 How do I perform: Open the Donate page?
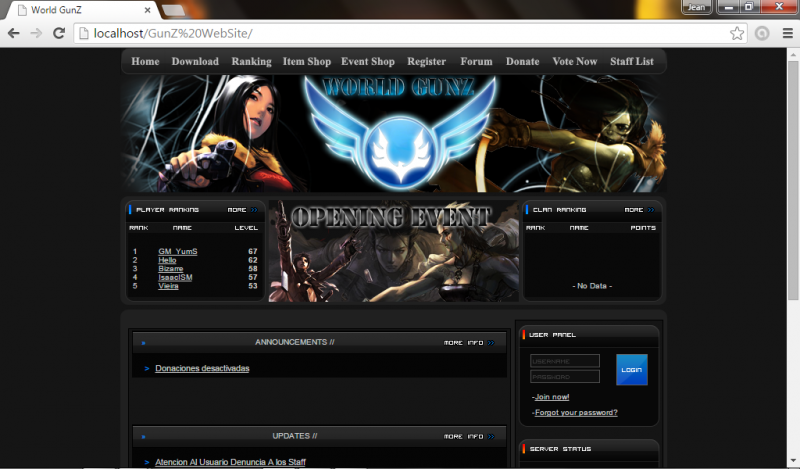(x=522, y=61)
